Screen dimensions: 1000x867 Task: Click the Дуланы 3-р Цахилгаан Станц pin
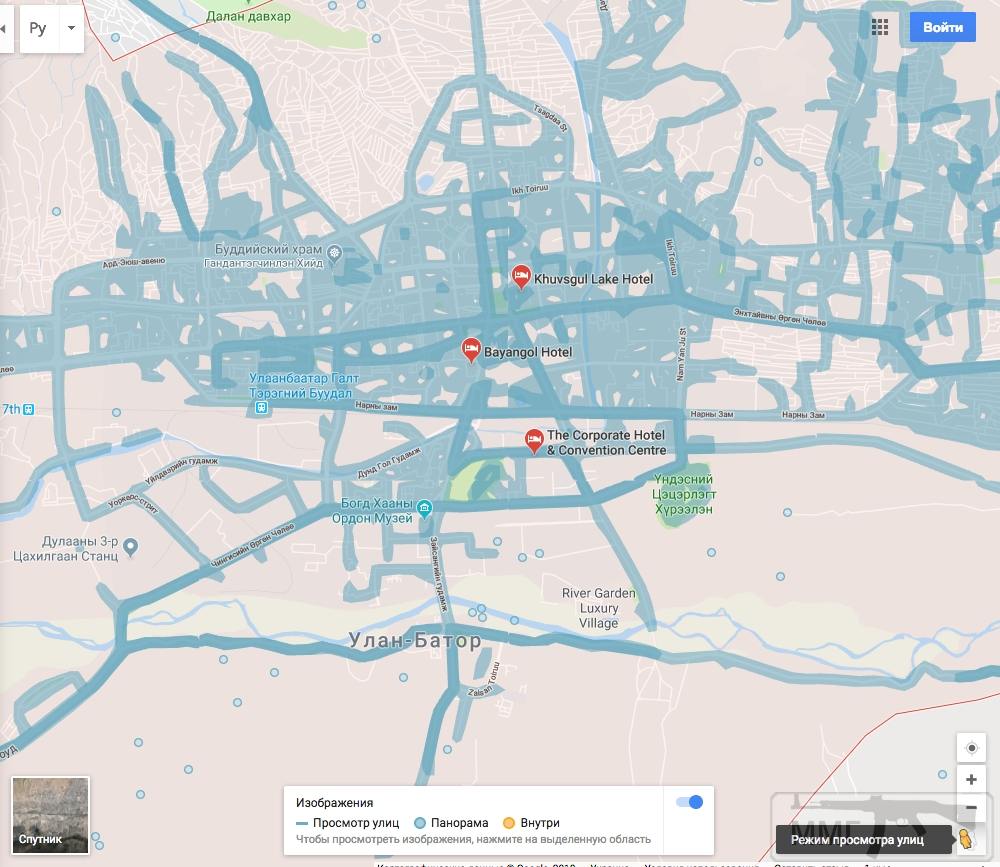[x=130, y=546]
